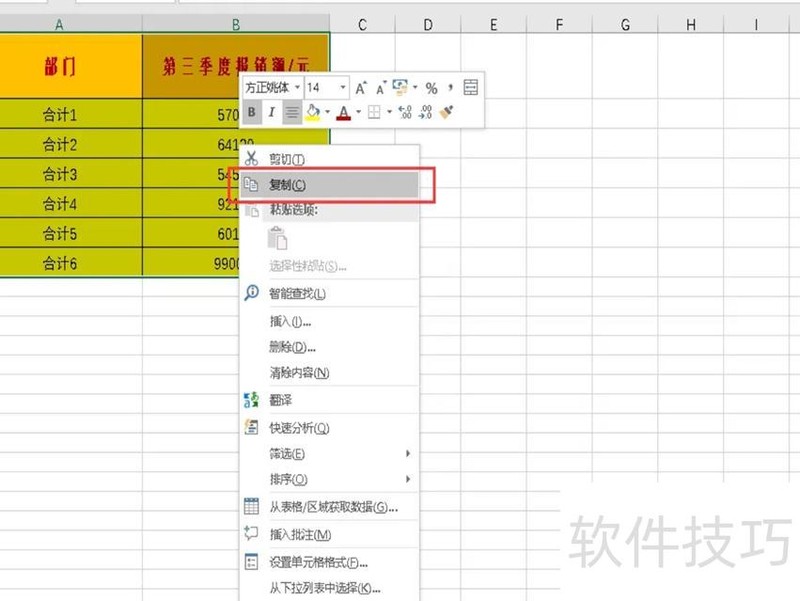Click the copy pages icon

251,184
